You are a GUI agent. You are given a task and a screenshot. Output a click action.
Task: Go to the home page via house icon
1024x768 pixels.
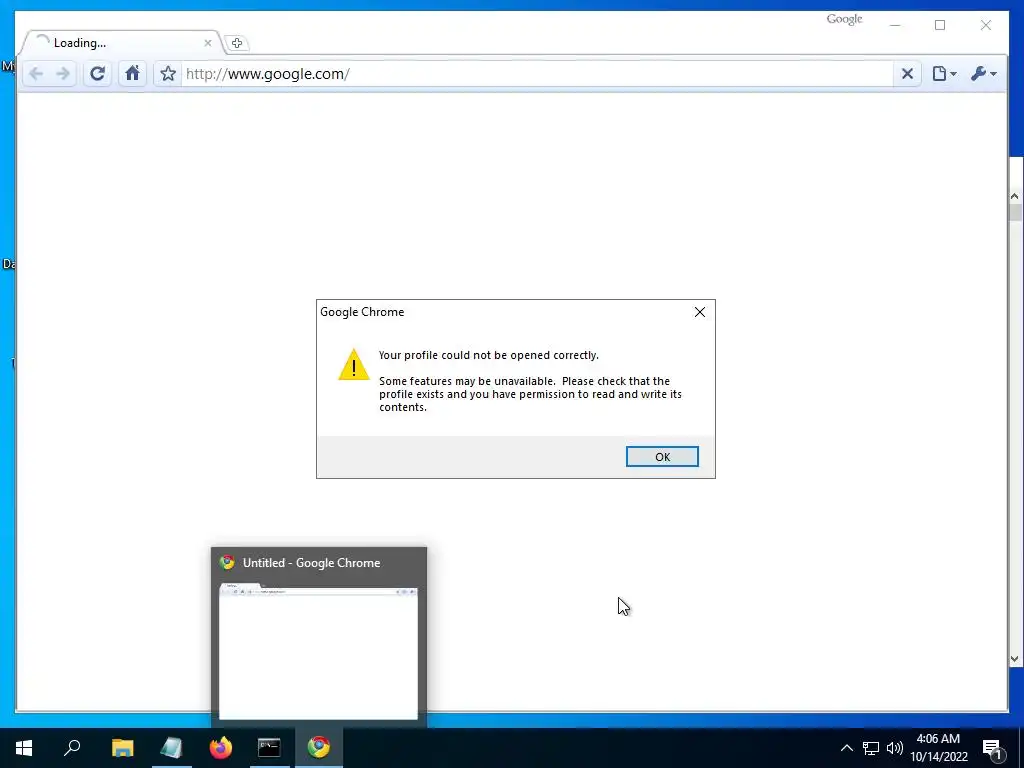(x=133, y=73)
